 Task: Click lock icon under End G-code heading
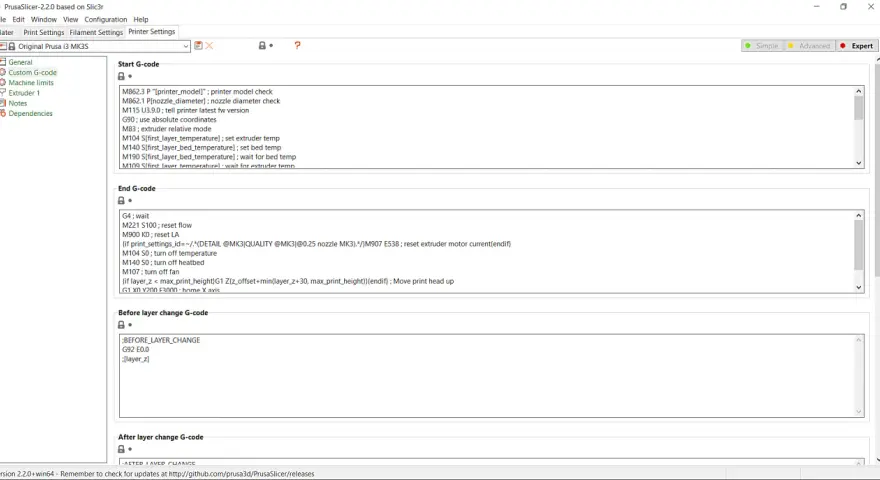[x=121, y=200]
